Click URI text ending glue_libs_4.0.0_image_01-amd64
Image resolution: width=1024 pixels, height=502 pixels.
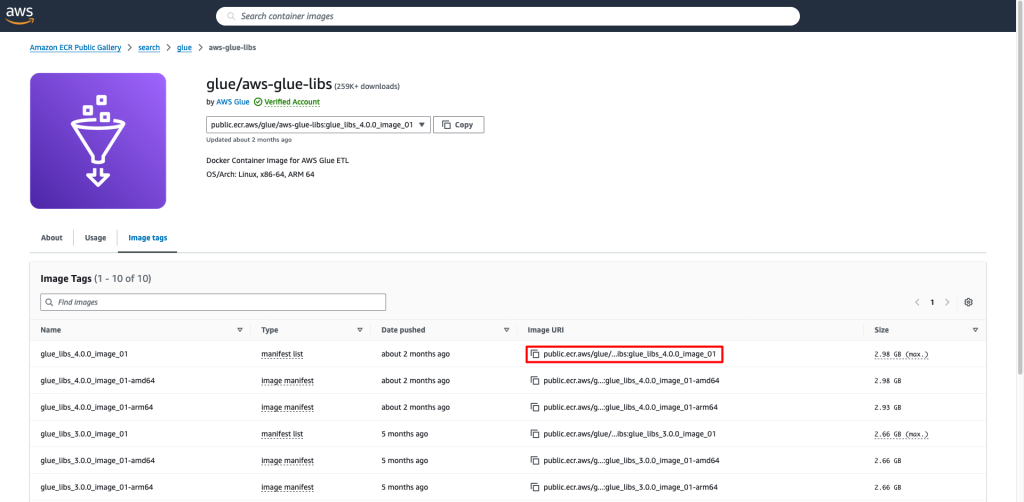point(632,381)
